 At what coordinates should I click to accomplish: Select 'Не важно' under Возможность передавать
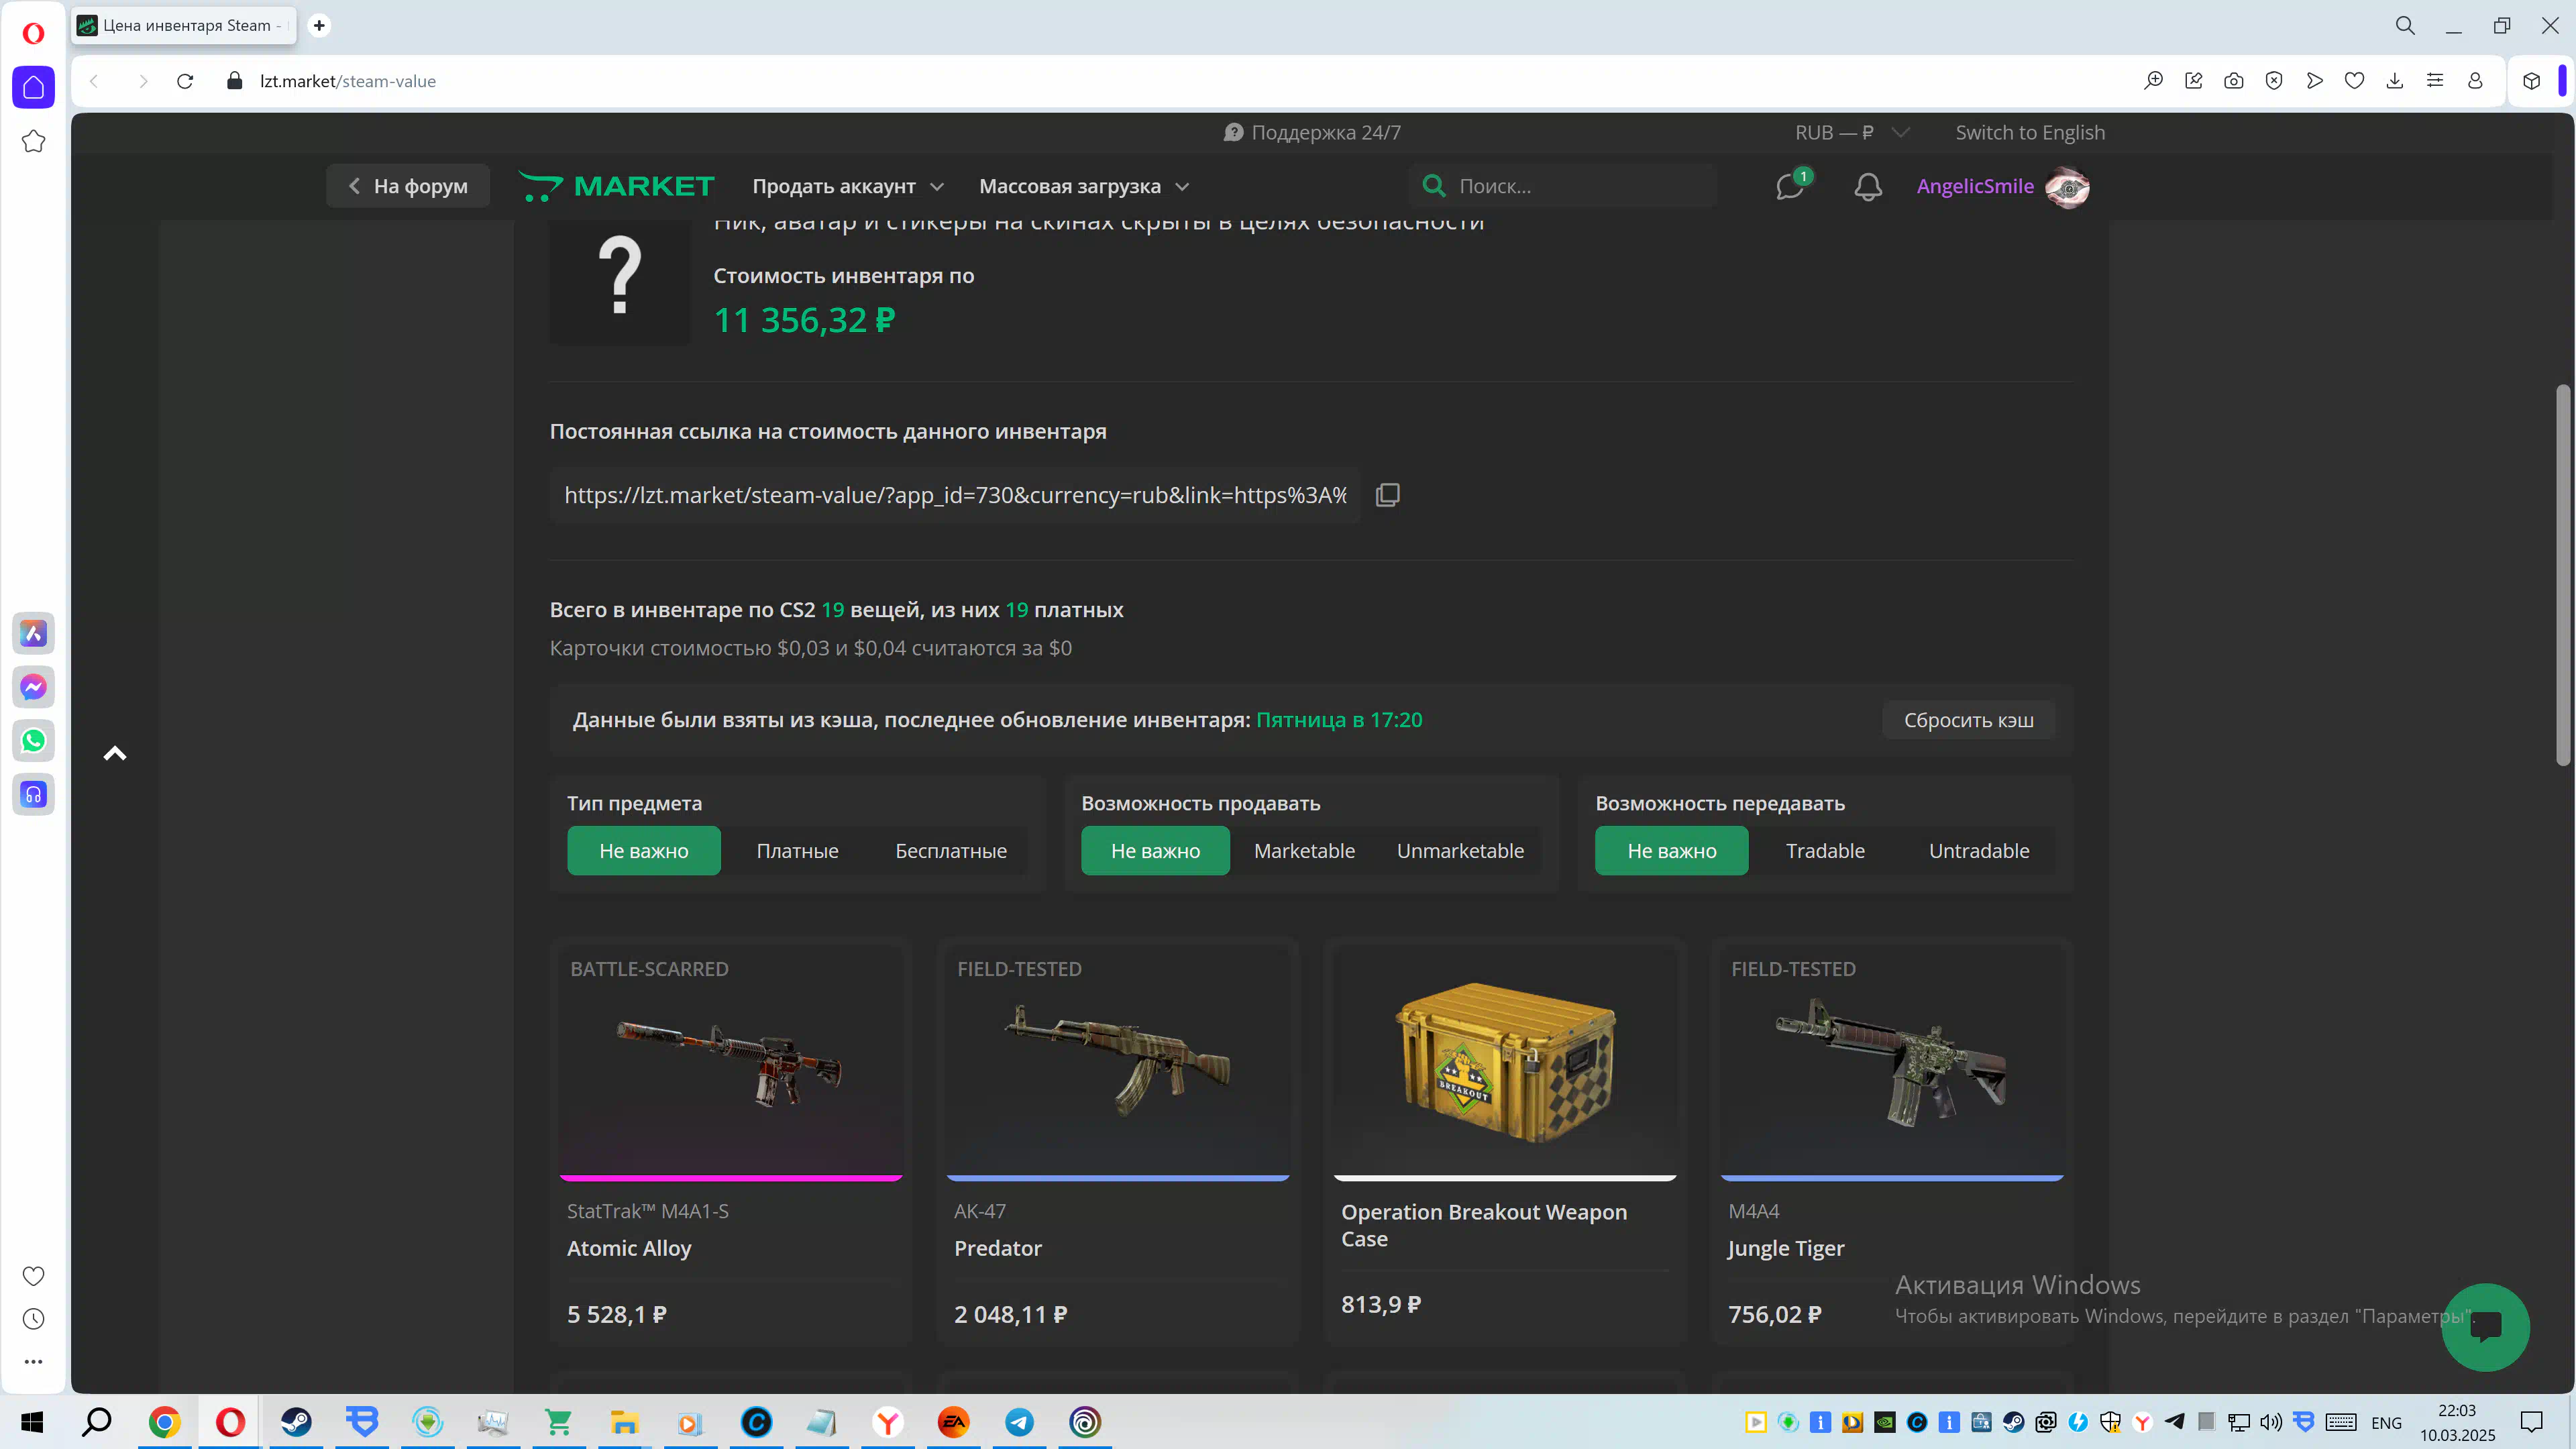click(x=1671, y=850)
